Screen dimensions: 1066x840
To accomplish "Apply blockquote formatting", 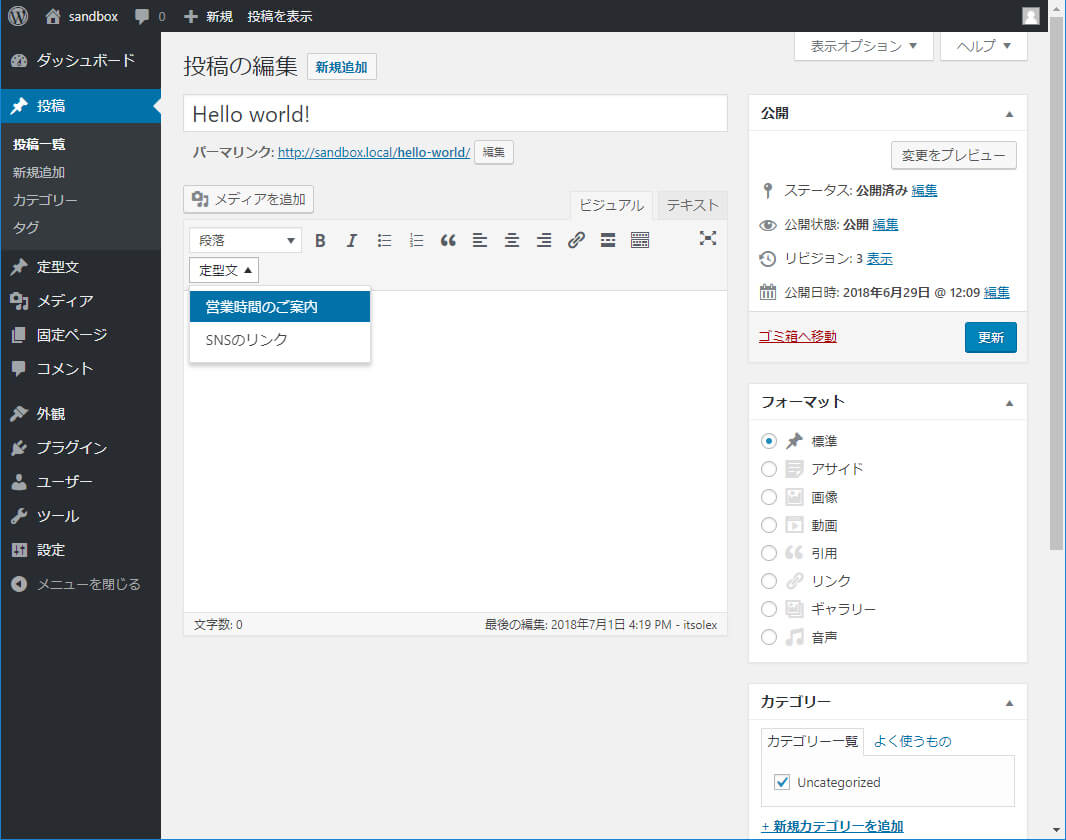I will tap(448, 240).
